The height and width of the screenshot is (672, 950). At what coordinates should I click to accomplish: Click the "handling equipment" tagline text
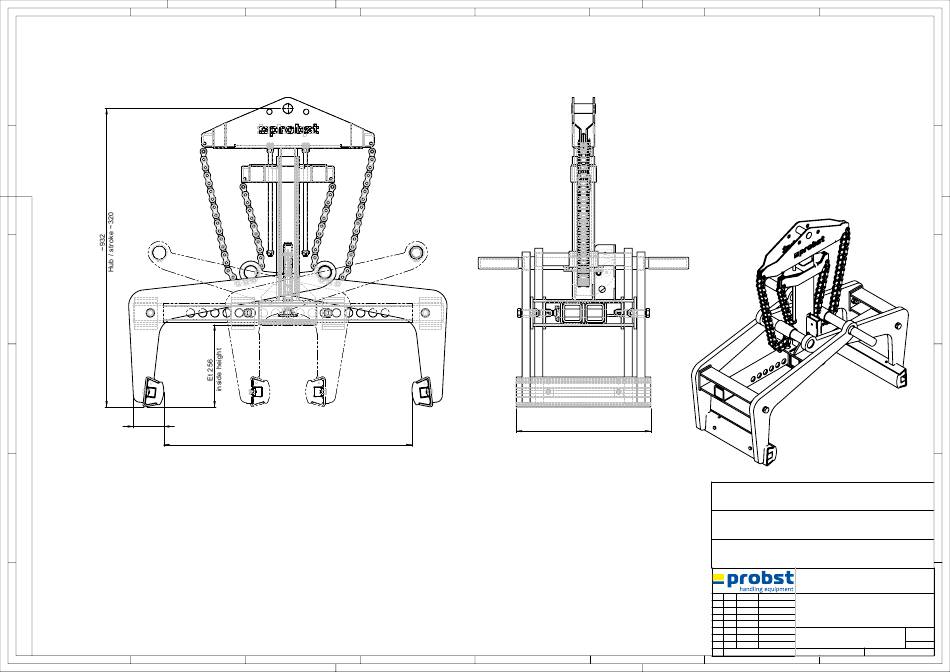(765, 590)
